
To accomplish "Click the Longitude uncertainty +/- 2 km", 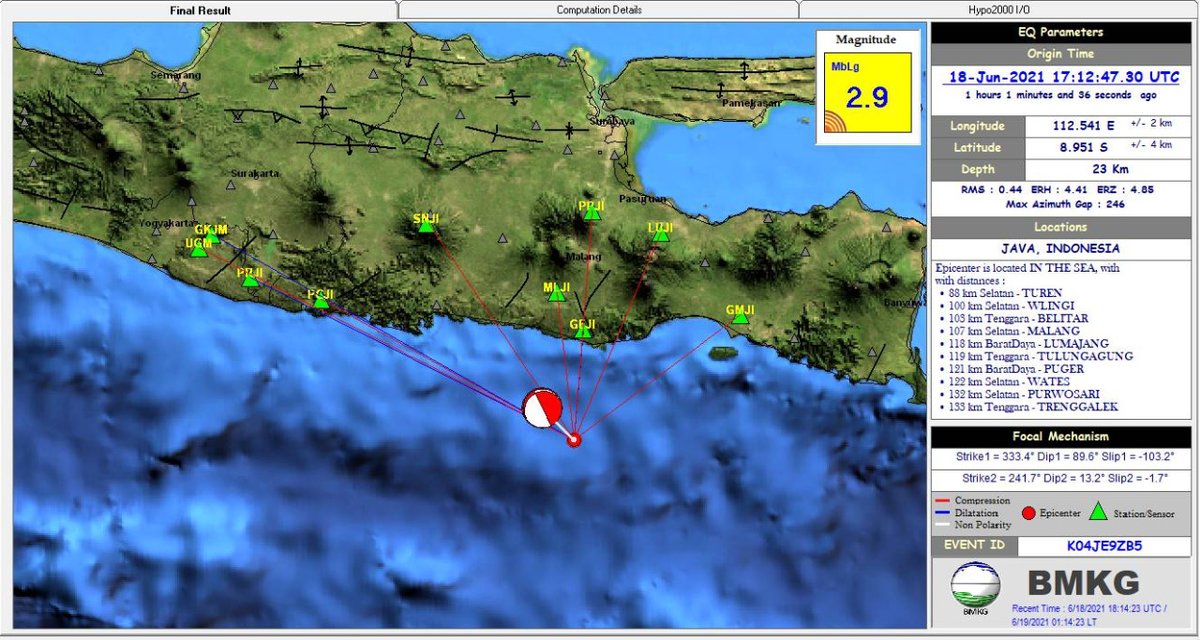I will point(1151,123).
